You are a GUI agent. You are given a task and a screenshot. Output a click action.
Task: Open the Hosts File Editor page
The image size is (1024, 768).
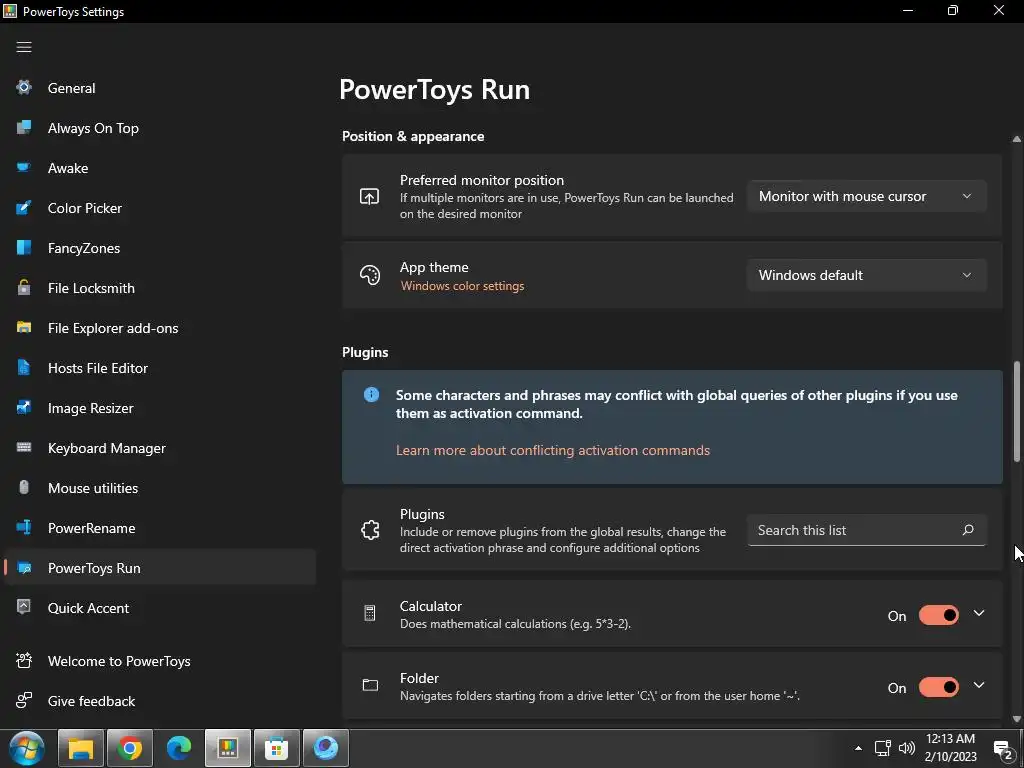click(x=159, y=368)
